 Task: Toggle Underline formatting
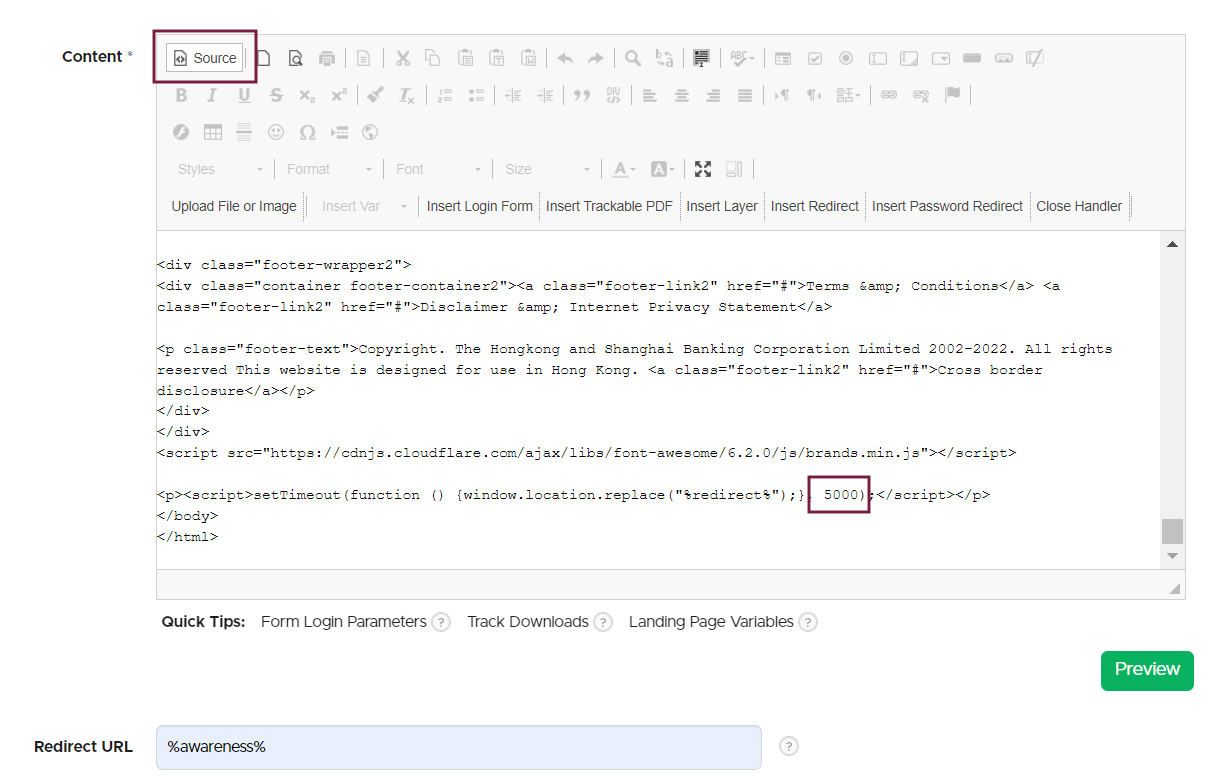(x=244, y=96)
